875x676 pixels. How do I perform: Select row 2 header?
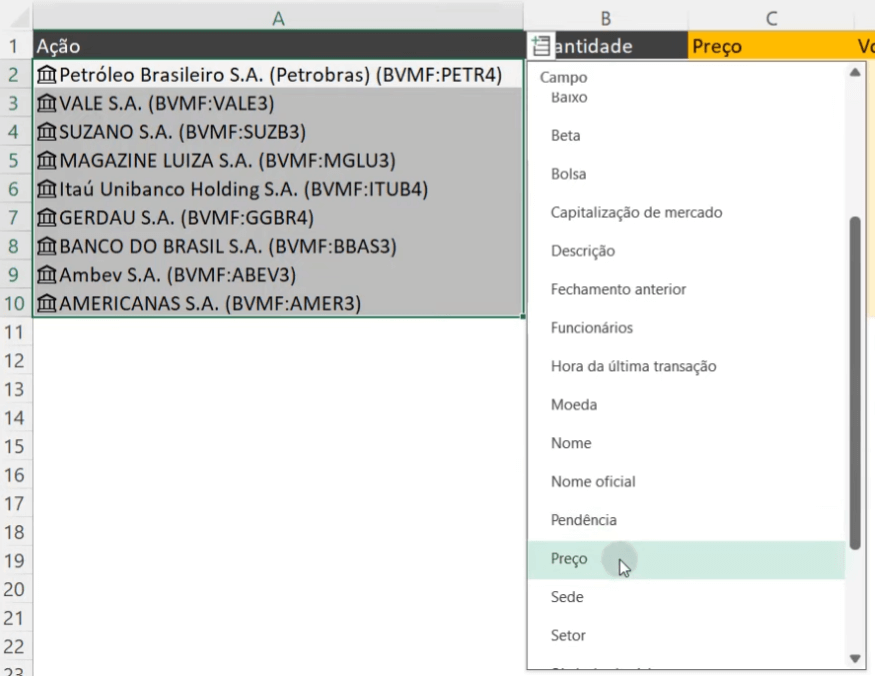pyautogui.click(x=16, y=75)
